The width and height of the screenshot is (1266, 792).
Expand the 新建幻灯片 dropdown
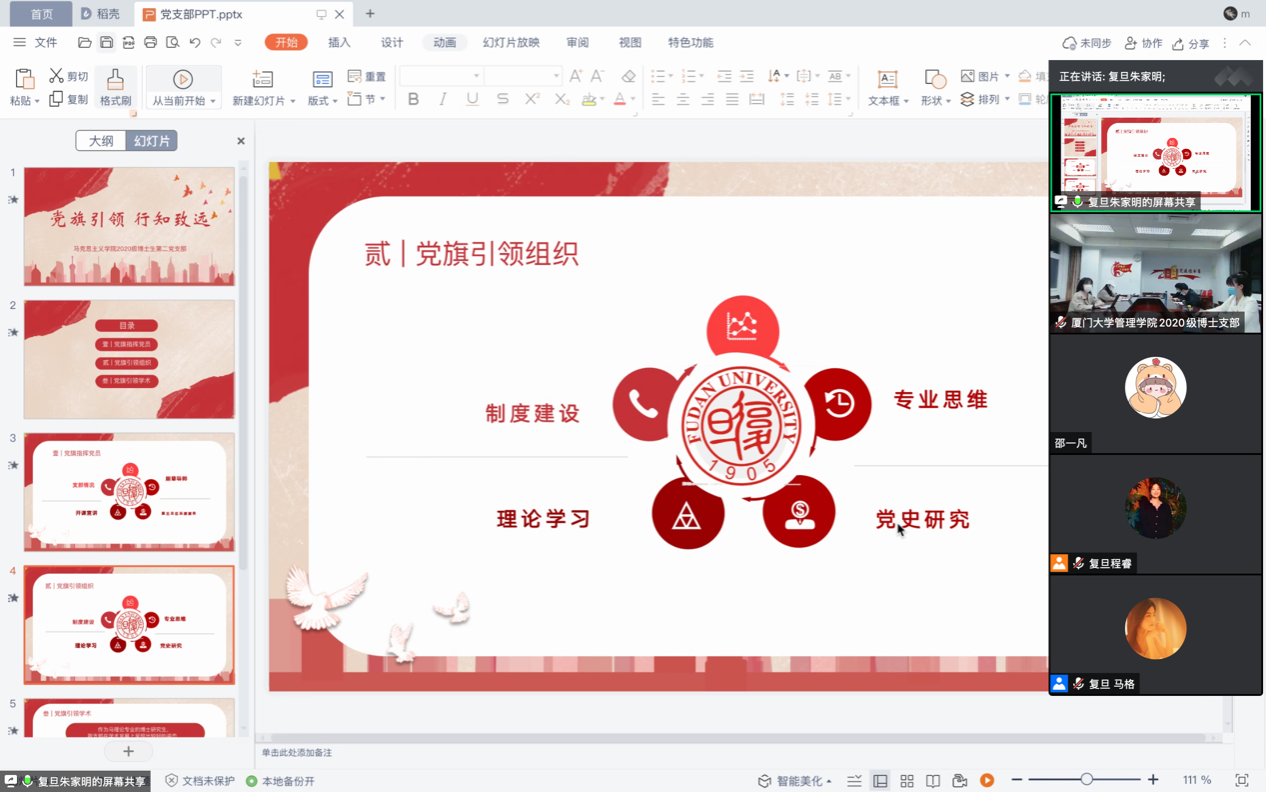pos(293,101)
